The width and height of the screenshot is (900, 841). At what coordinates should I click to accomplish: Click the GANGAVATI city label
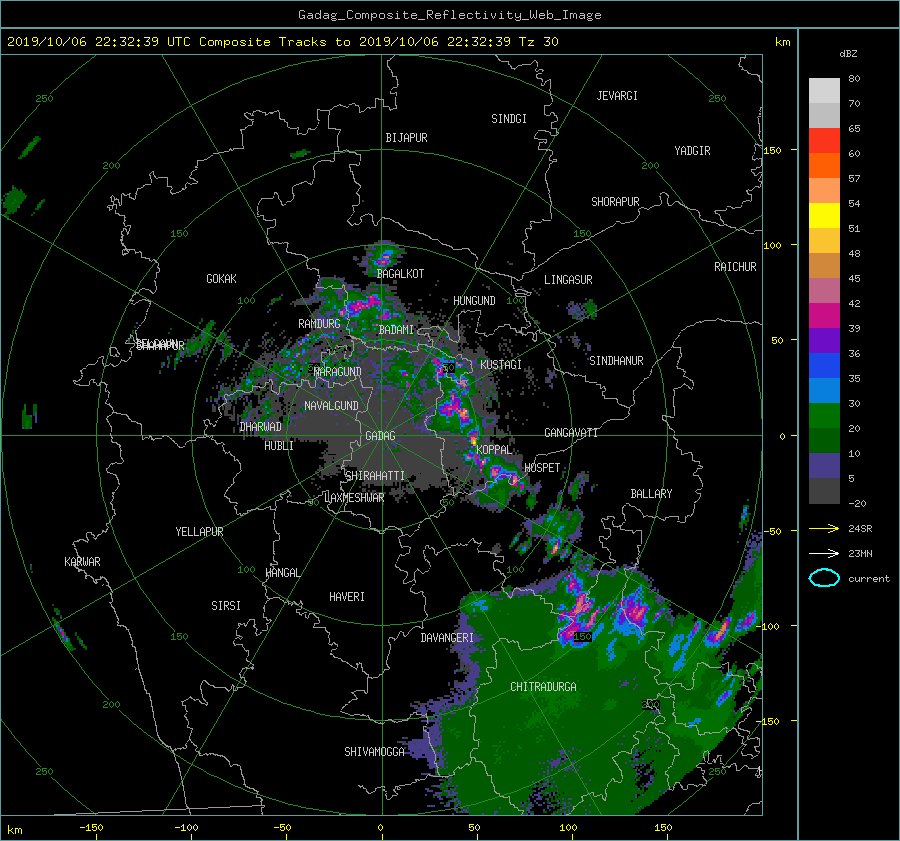coord(571,432)
